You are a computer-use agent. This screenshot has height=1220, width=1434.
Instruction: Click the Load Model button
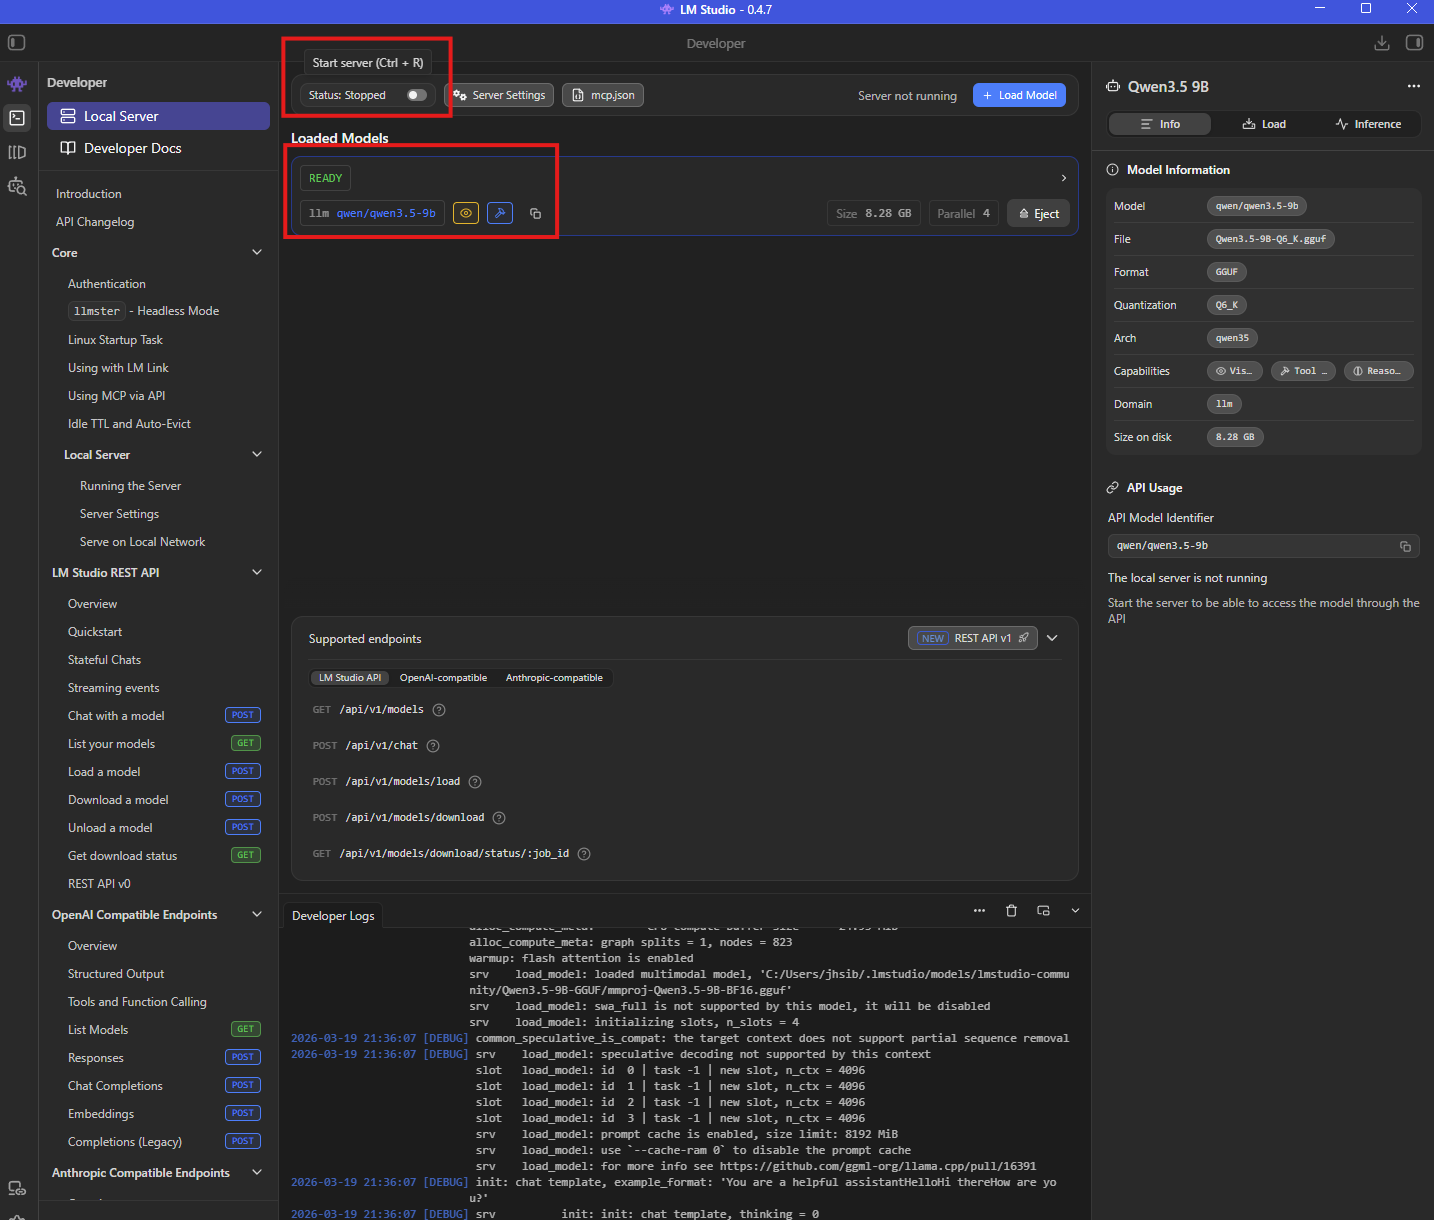tap(1019, 95)
